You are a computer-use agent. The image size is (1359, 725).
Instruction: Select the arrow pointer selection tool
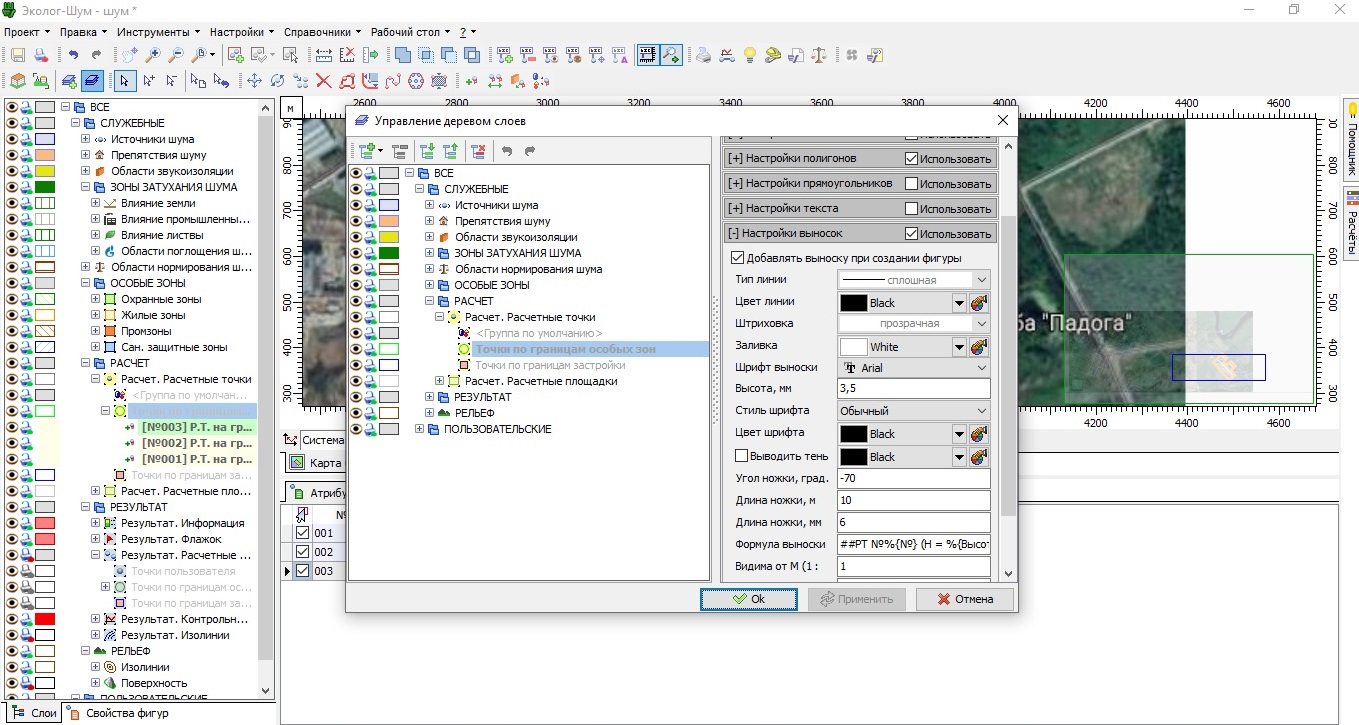click(x=124, y=81)
